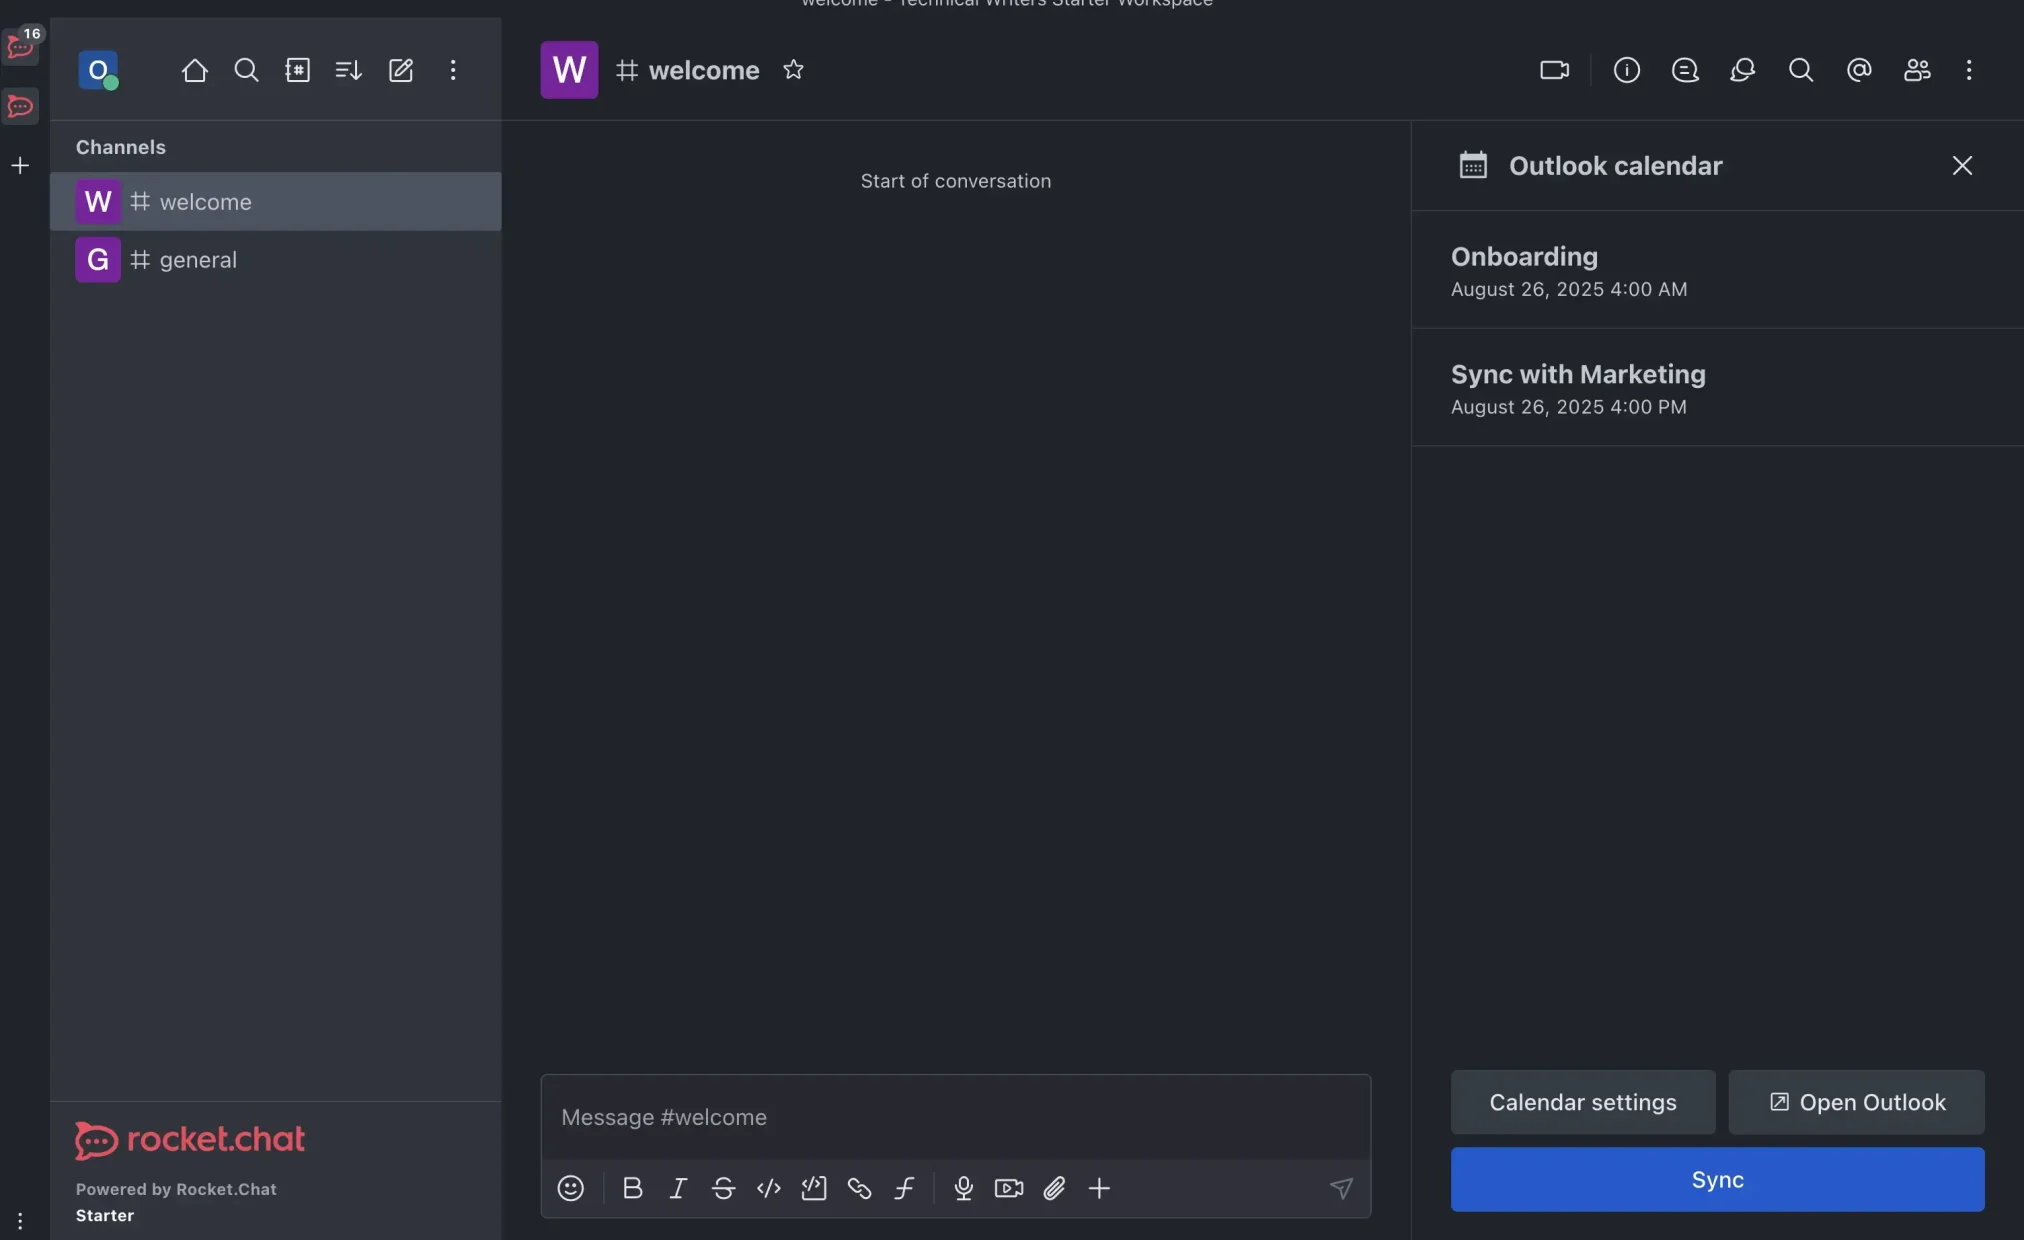Screen dimensions: 2024x1240
Task: Select the general channel
Action: point(276,260)
